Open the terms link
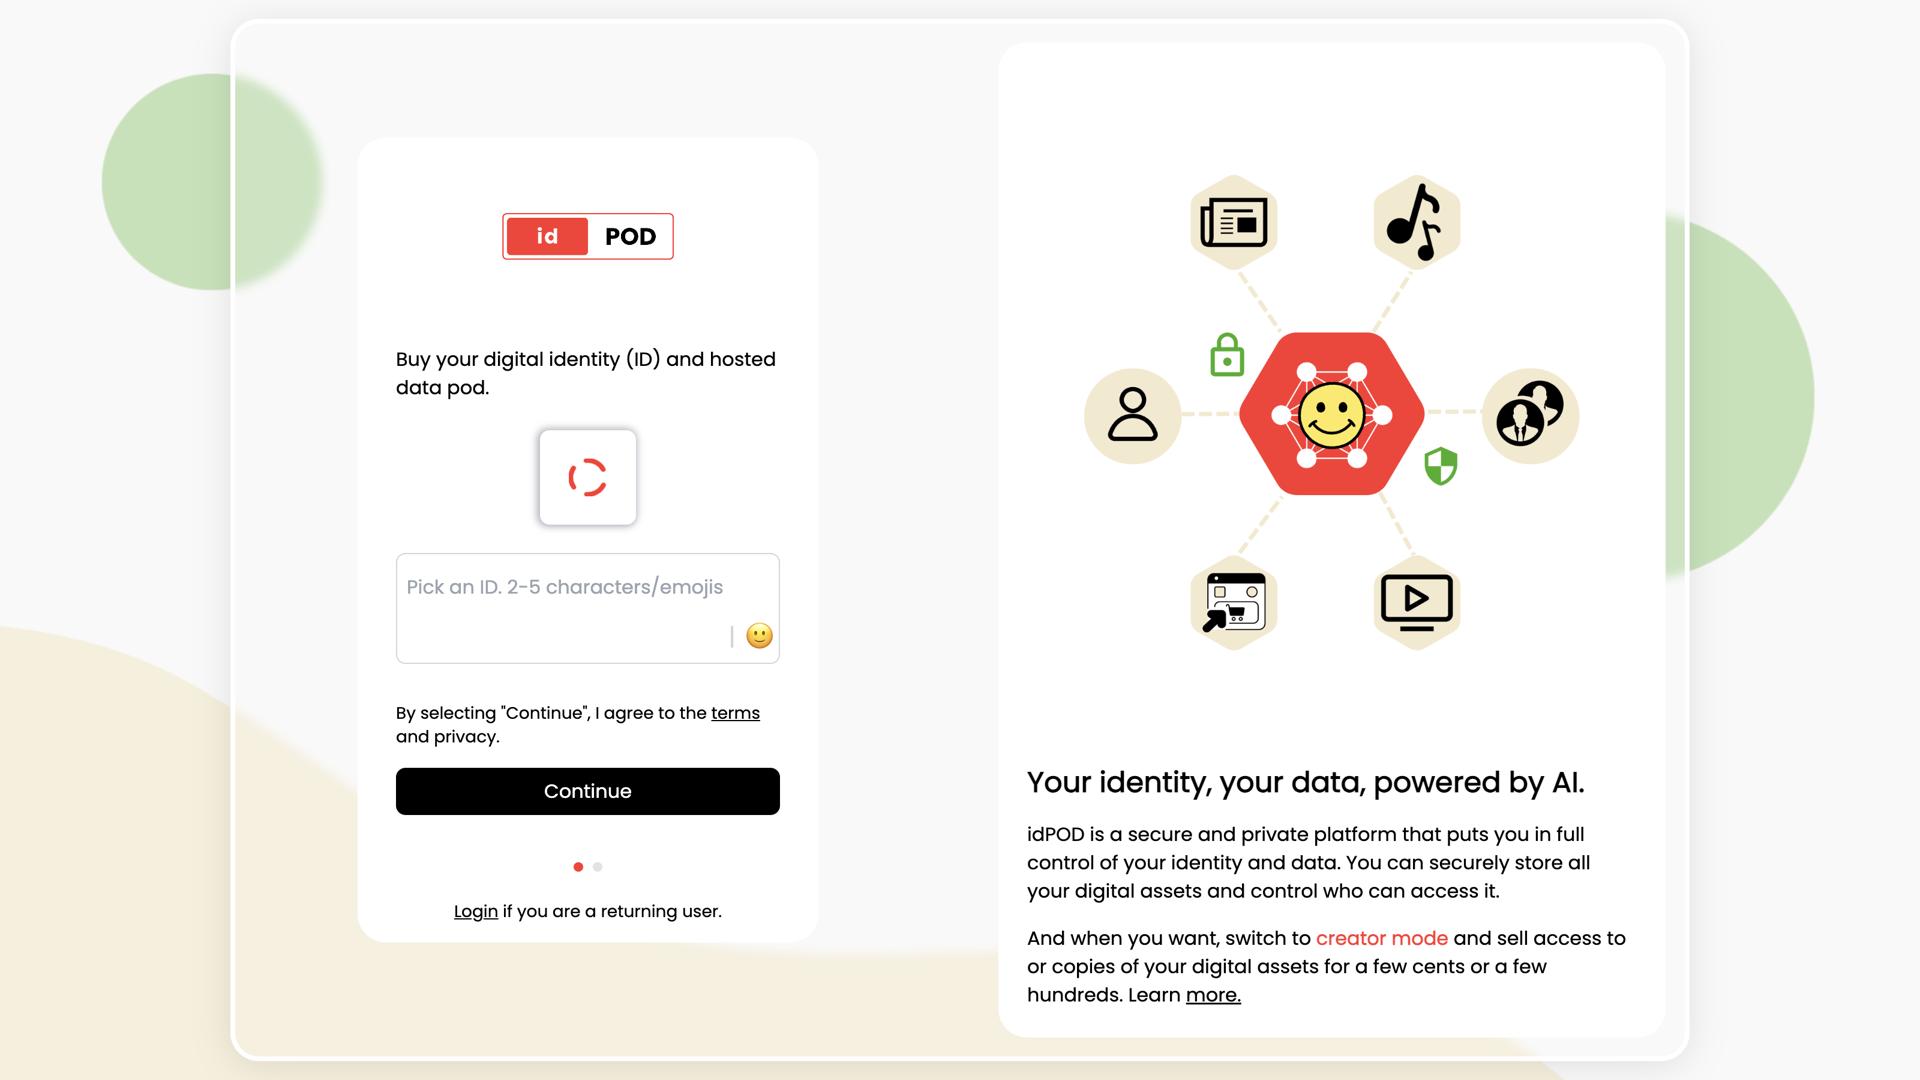The image size is (1920, 1080). pyautogui.click(x=735, y=713)
